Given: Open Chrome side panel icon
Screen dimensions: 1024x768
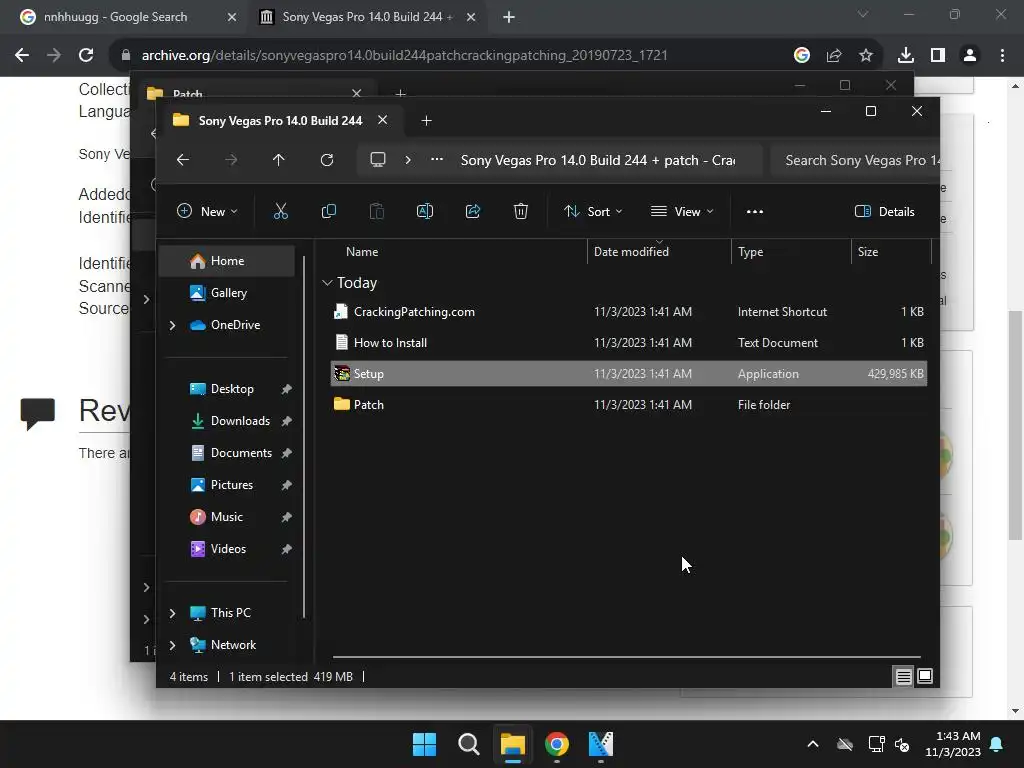Looking at the screenshot, I should click(x=938, y=56).
